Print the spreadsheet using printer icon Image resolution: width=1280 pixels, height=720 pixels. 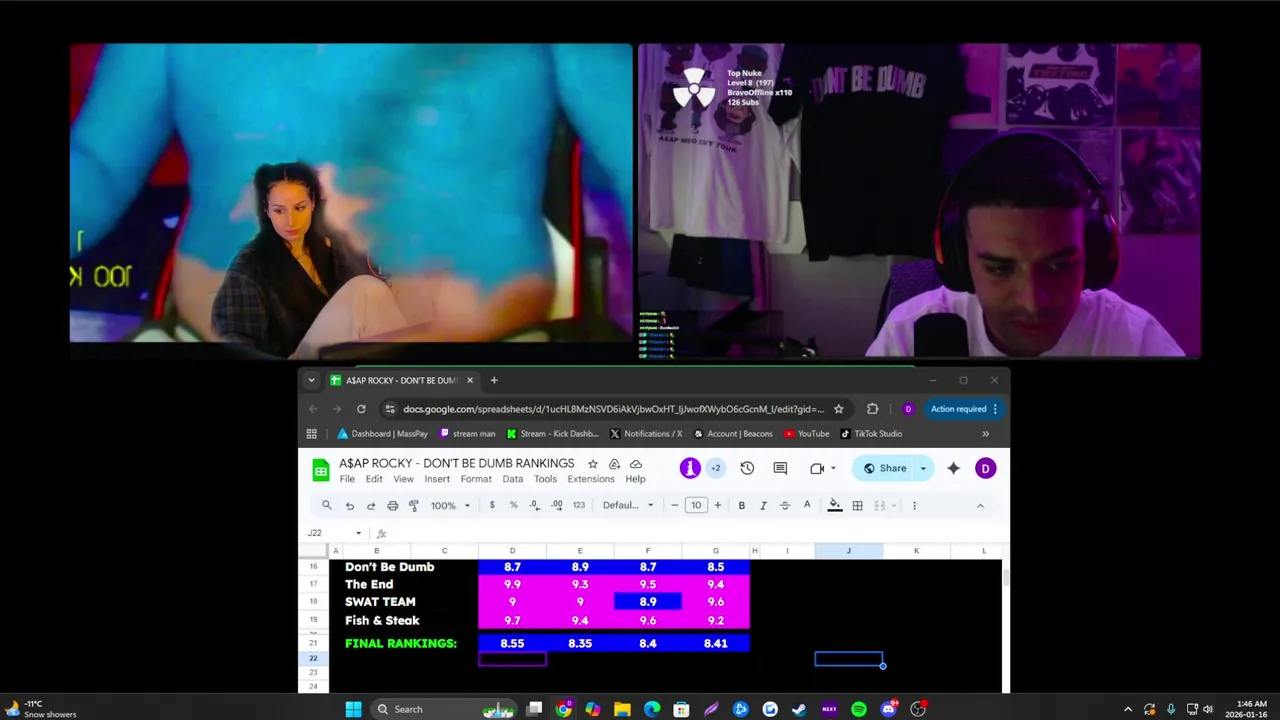tap(392, 506)
